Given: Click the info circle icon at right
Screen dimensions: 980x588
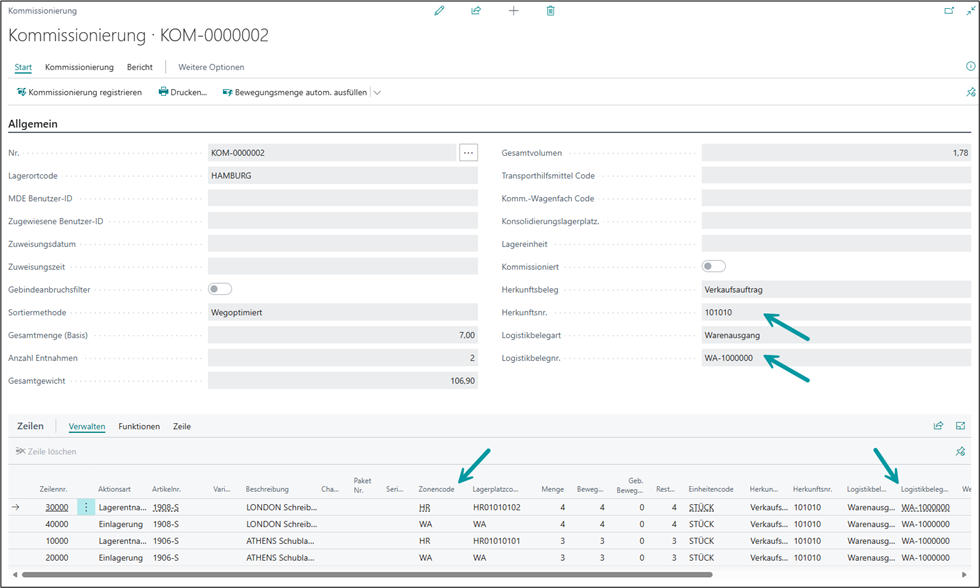Looking at the screenshot, I should 970,67.
